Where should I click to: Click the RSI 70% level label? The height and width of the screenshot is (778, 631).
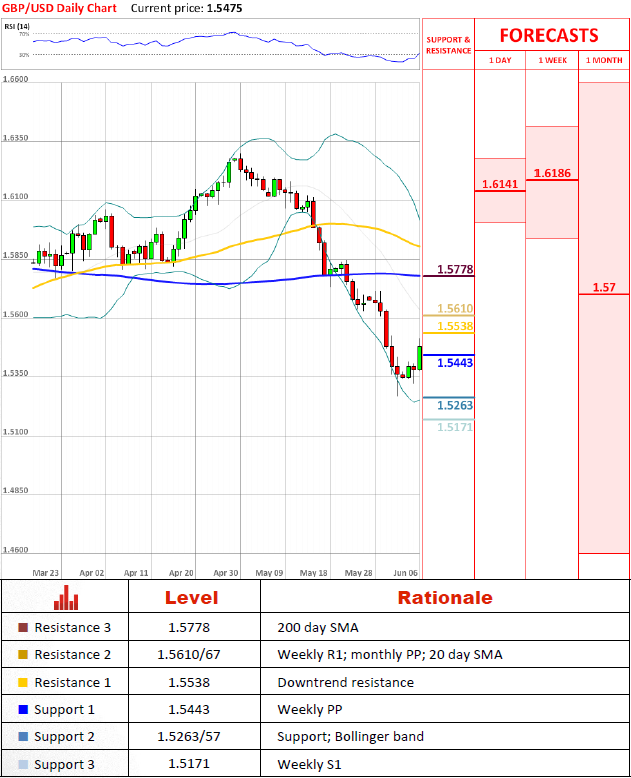tap(24, 34)
